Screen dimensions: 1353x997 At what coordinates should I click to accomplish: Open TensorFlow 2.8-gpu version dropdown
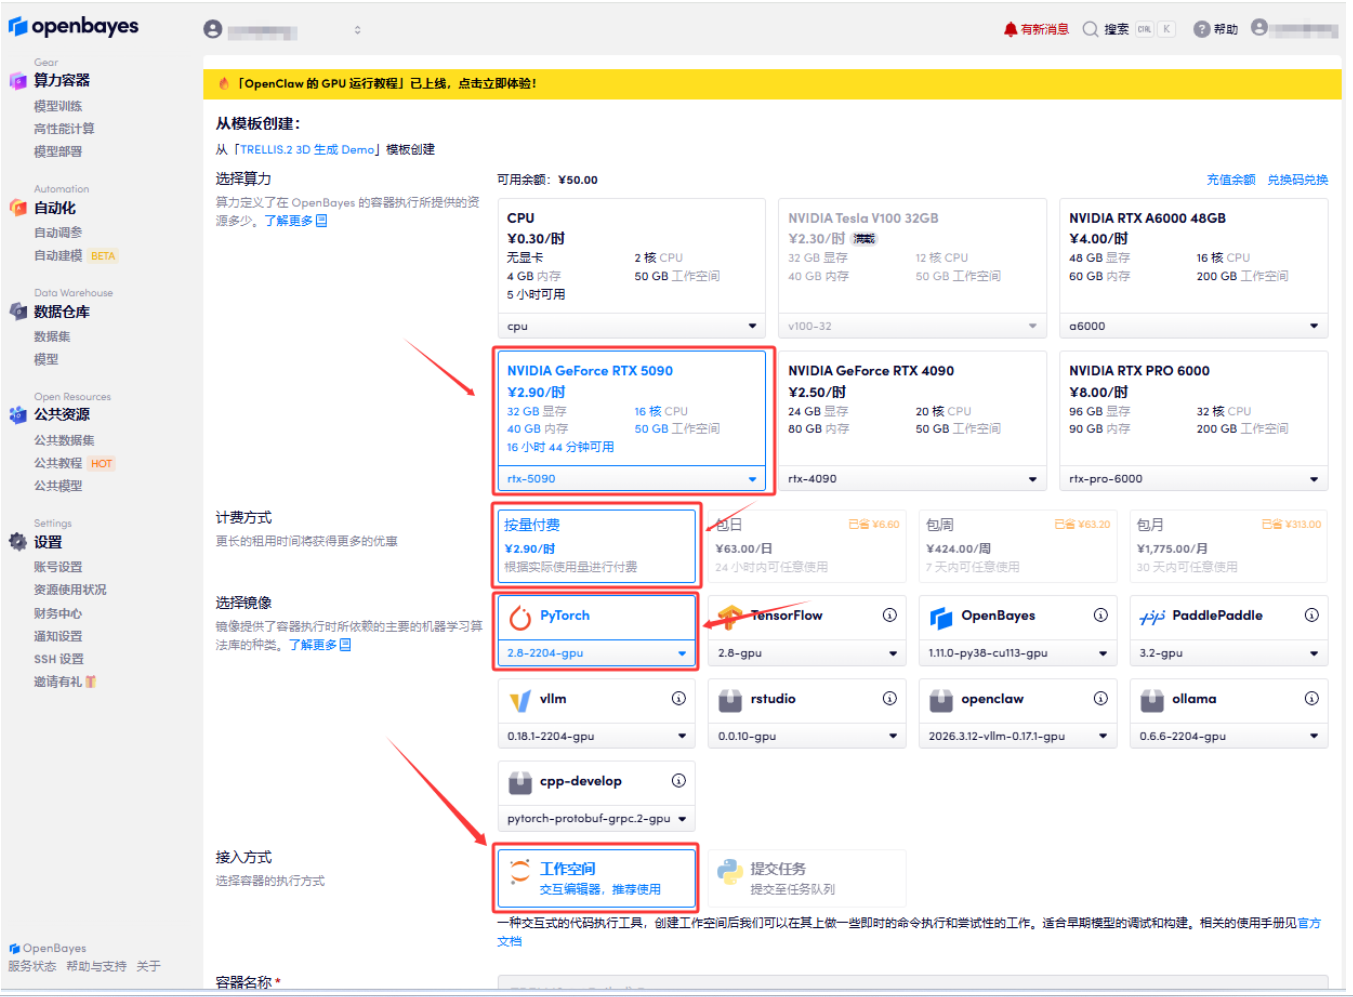click(807, 653)
